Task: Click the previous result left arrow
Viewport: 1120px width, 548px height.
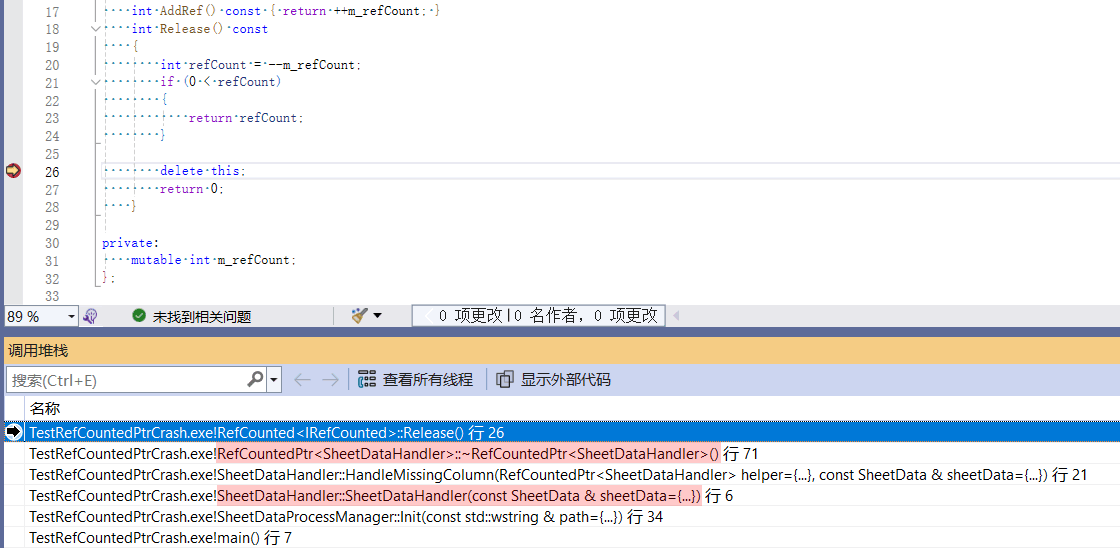Action: (302, 380)
